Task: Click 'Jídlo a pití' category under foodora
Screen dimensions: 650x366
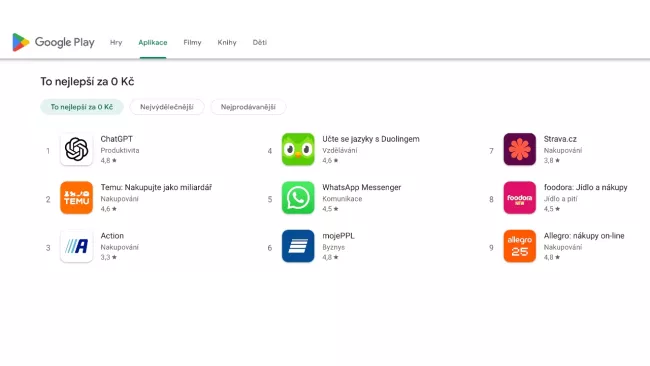Action: pyautogui.click(x=560, y=199)
